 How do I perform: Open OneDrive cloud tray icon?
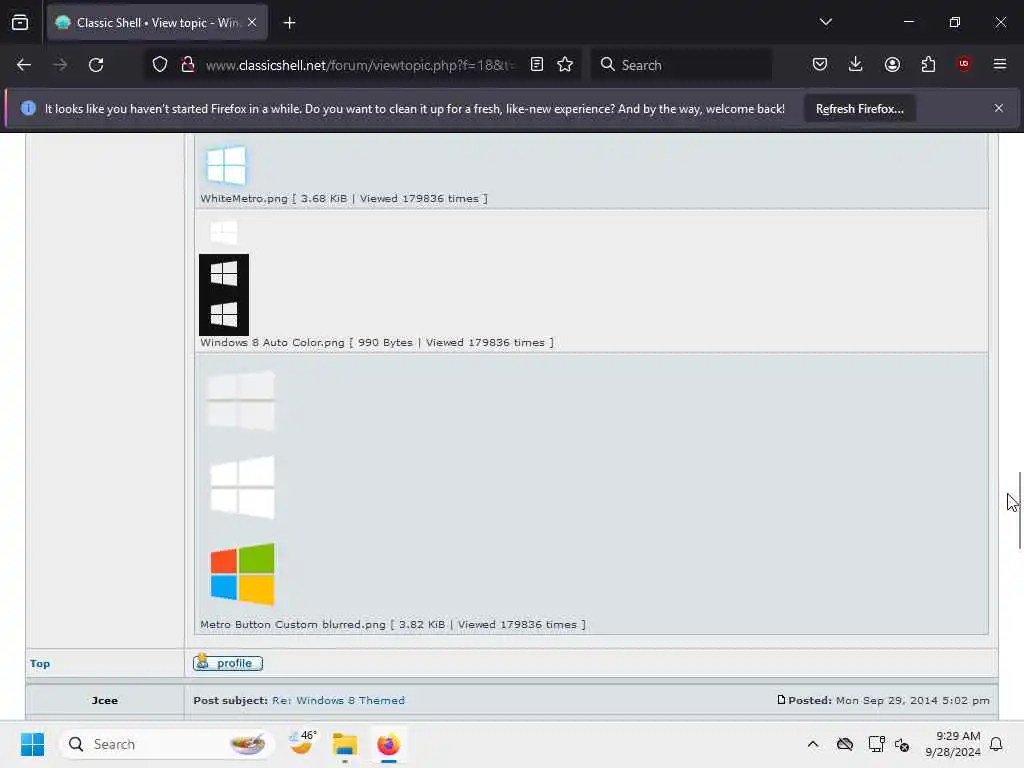845,744
